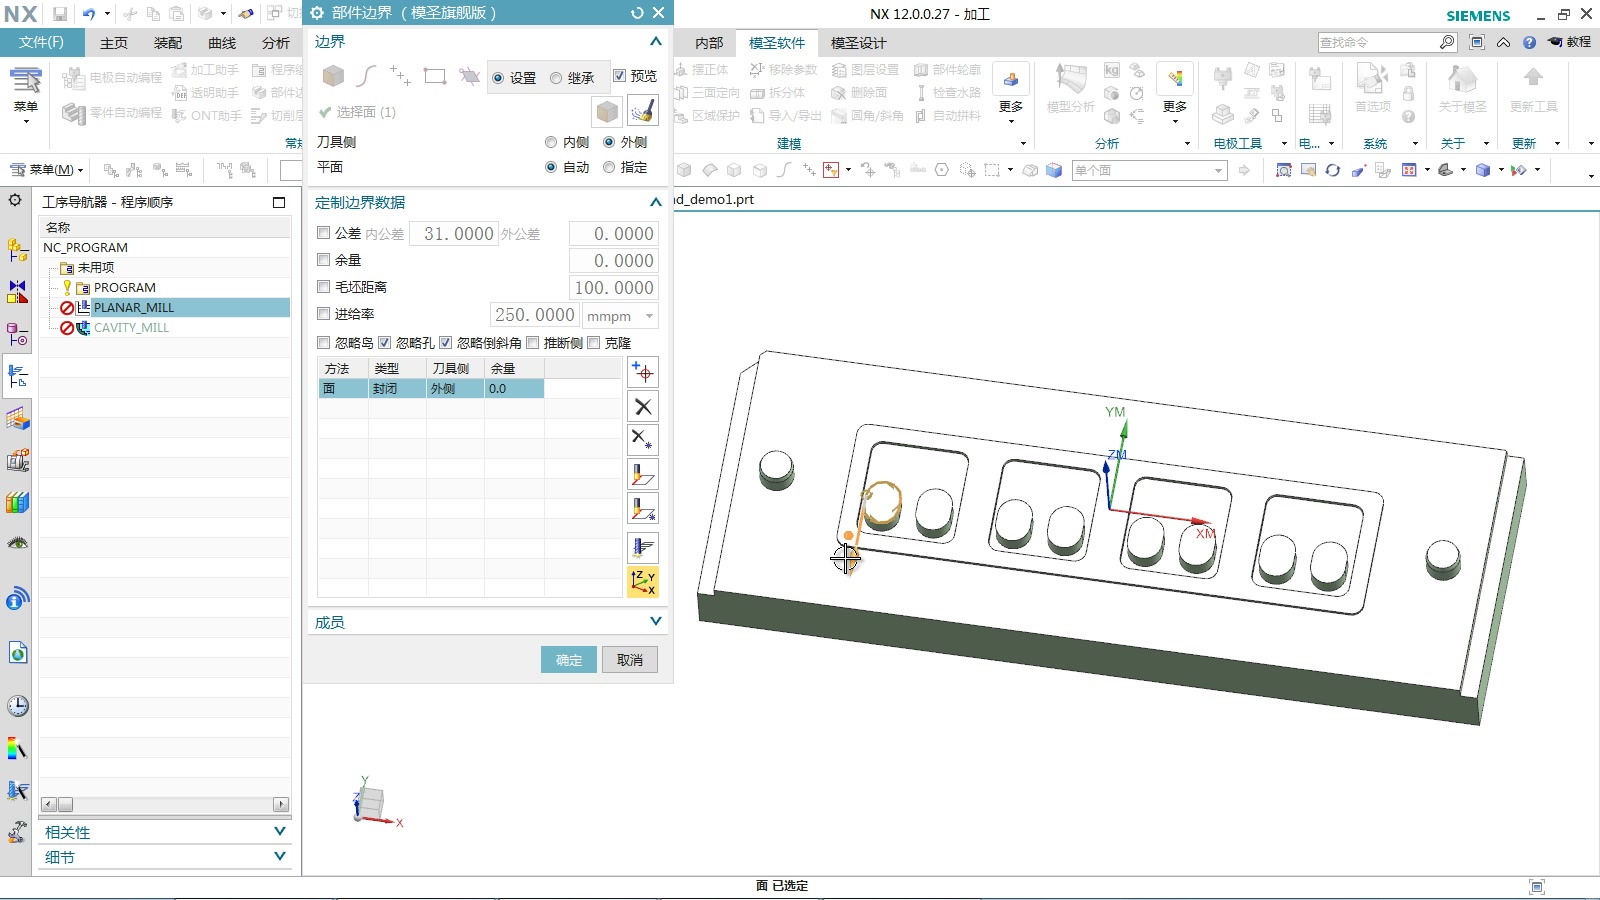Click the yellow ZY coordinate icon in dialog
Image resolution: width=1600 pixels, height=900 pixels.
point(643,582)
